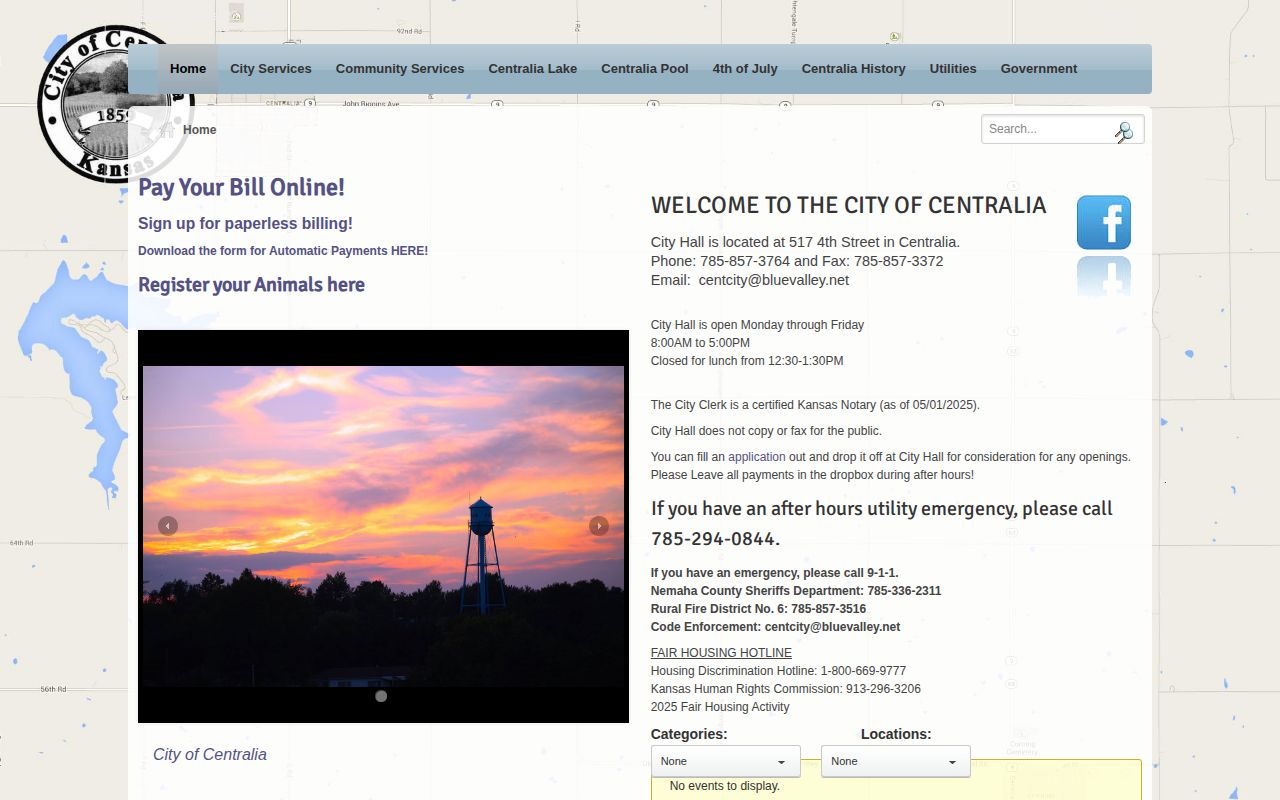Click the search magnifier icon
The width and height of the screenshot is (1280, 800).
pyautogui.click(x=1124, y=131)
